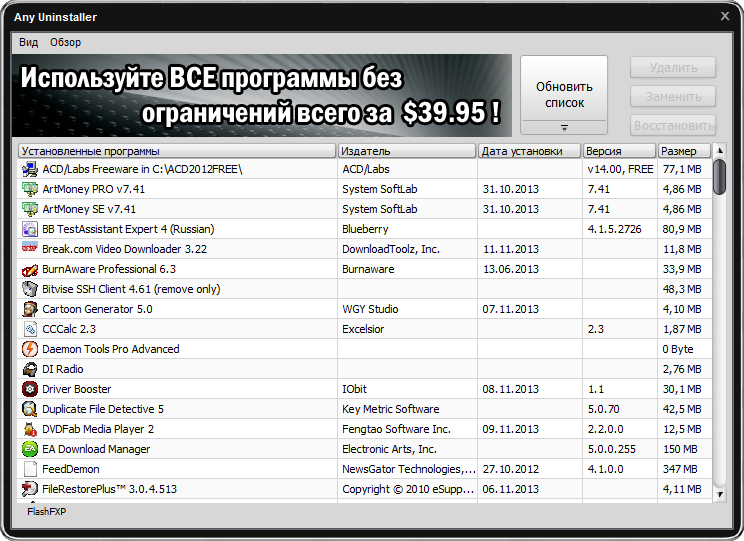Select ArtMoney SE v7.41 program name
Viewport: 744px width, 541px height.
click(89, 209)
